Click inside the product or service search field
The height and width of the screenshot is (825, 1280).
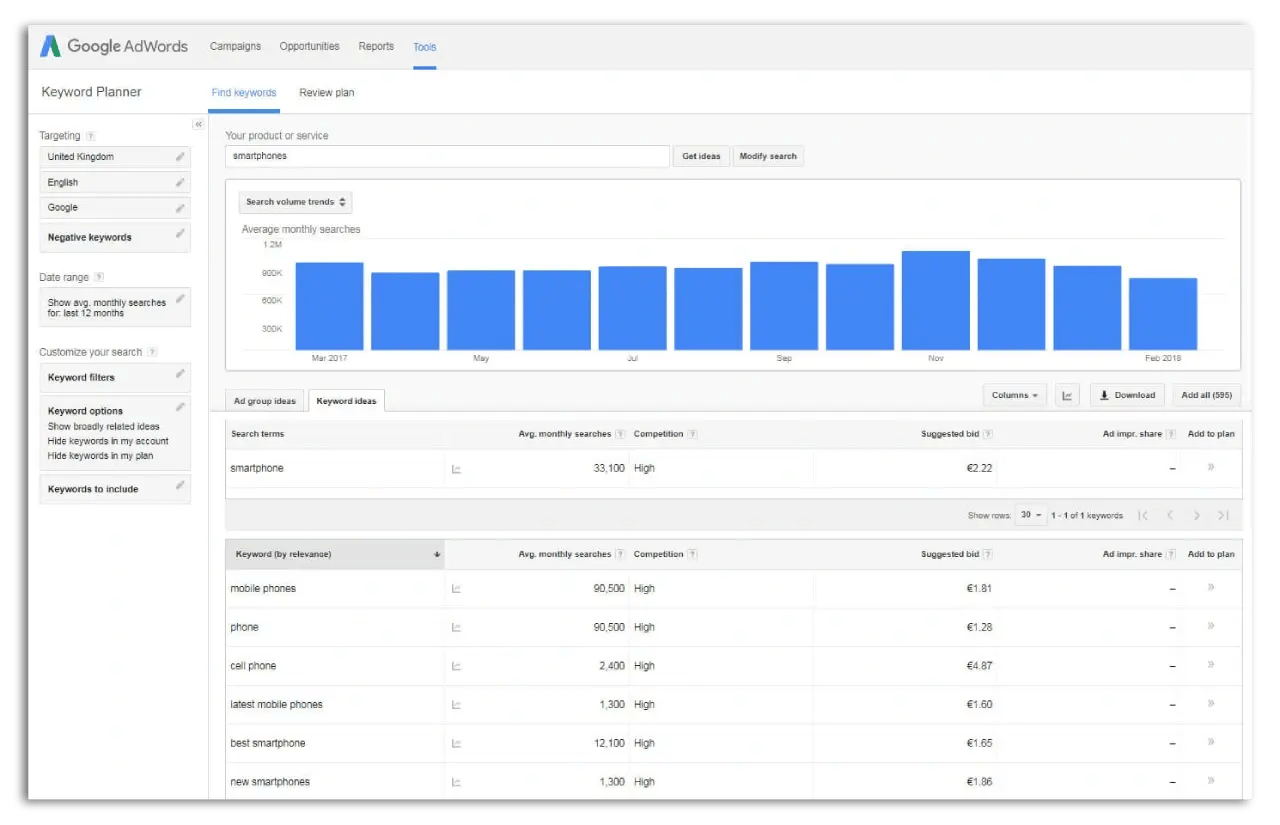(x=446, y=156)
